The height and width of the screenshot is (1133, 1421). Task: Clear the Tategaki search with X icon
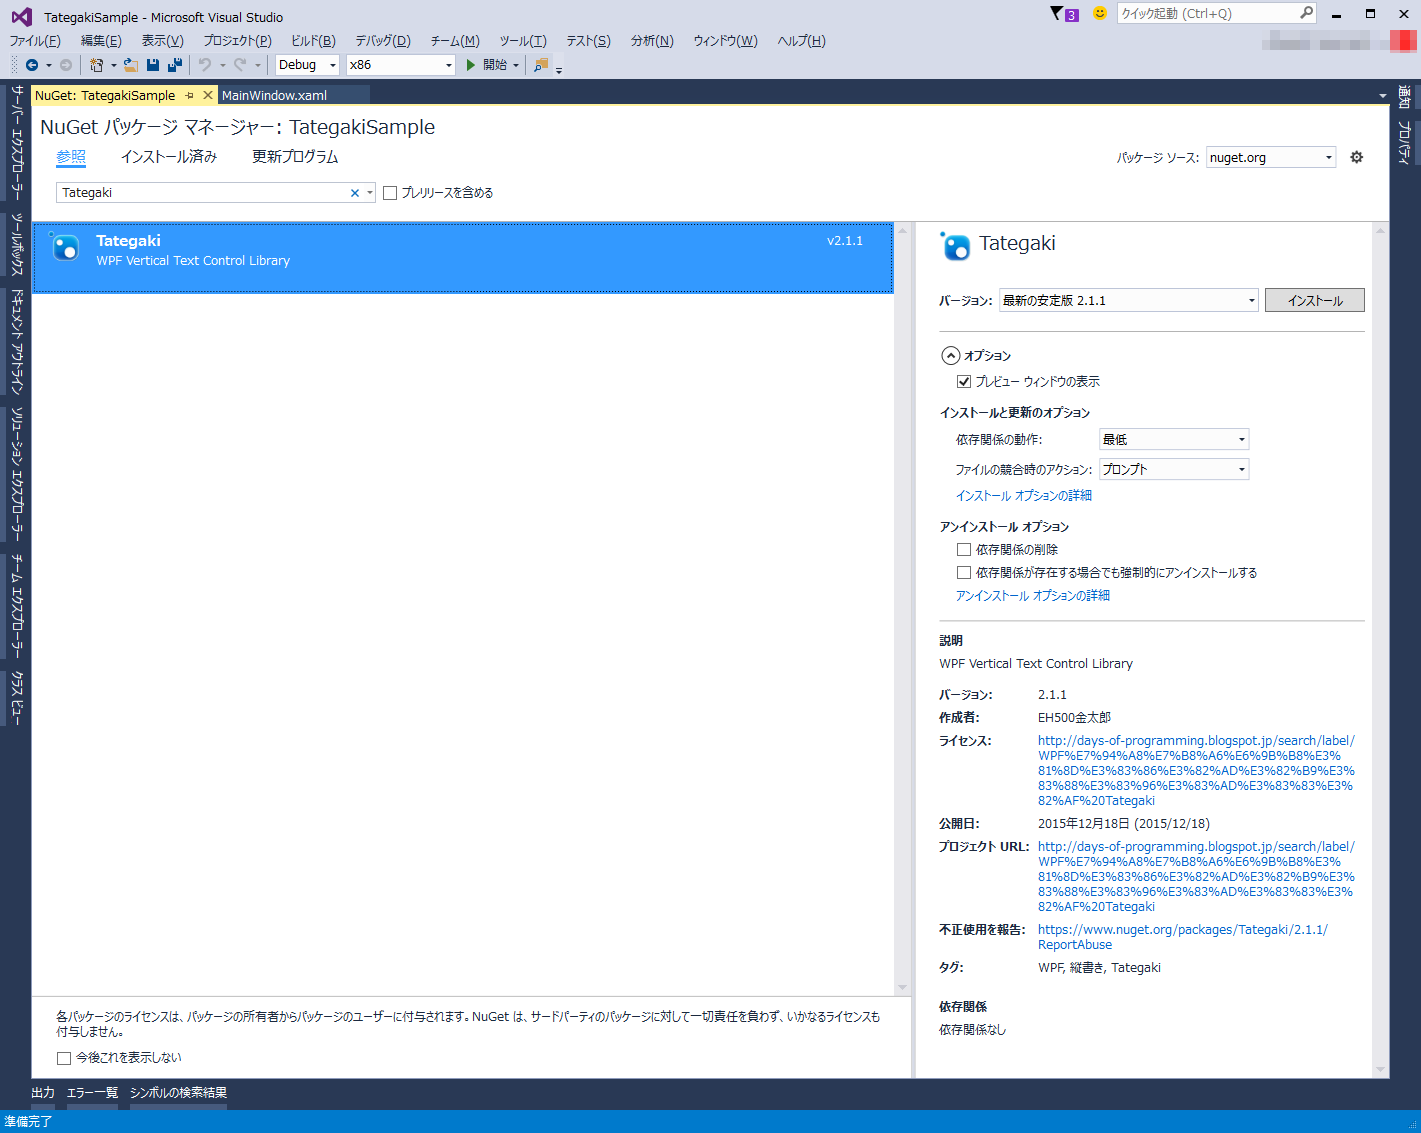pyautogui.click(x=355, y=193)
